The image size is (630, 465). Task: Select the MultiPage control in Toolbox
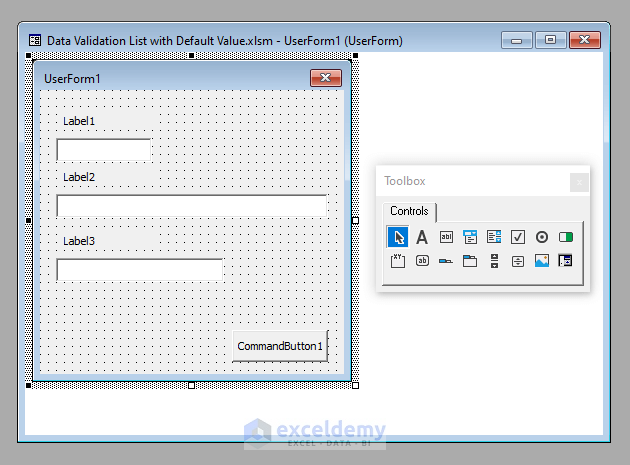[470, 261]
